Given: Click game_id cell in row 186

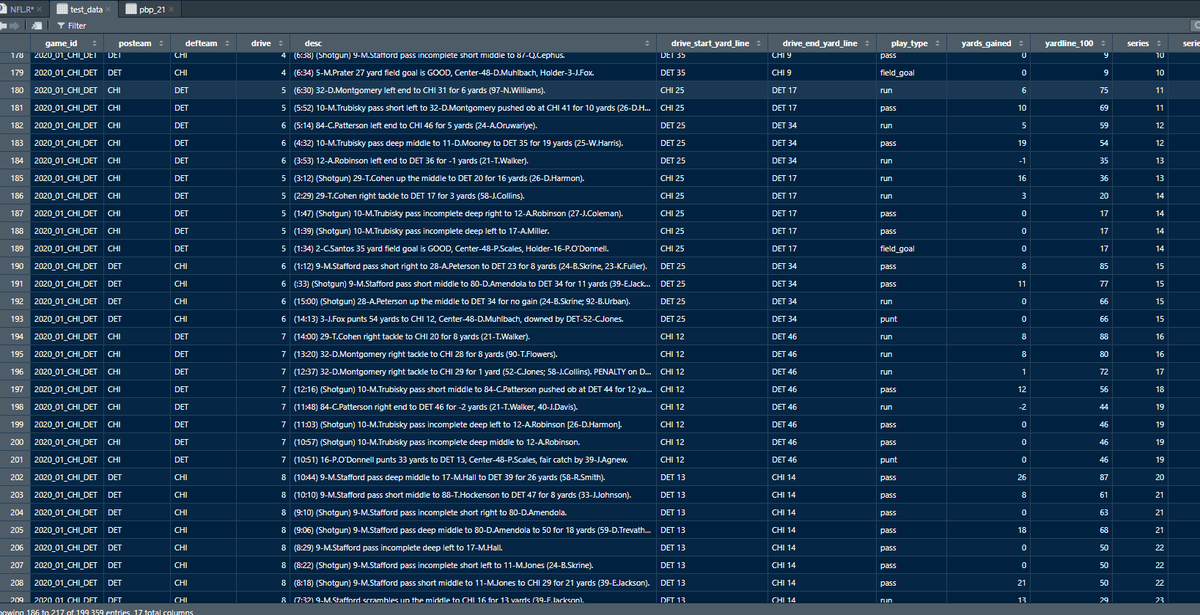Looking at the screenshot, I should click(x=65, y=195).
